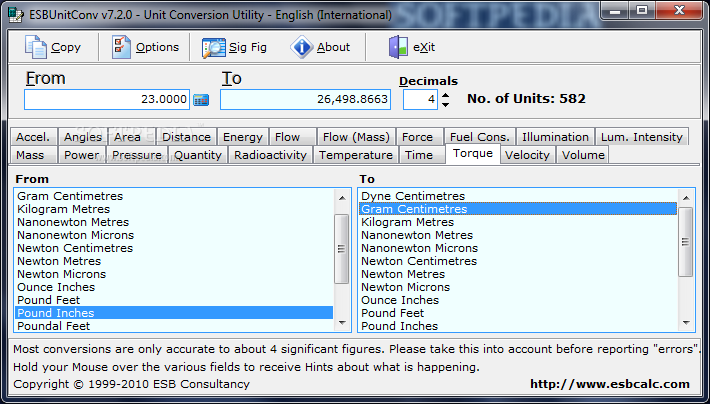Pick Newton Metres in To list

pos(518,274)
